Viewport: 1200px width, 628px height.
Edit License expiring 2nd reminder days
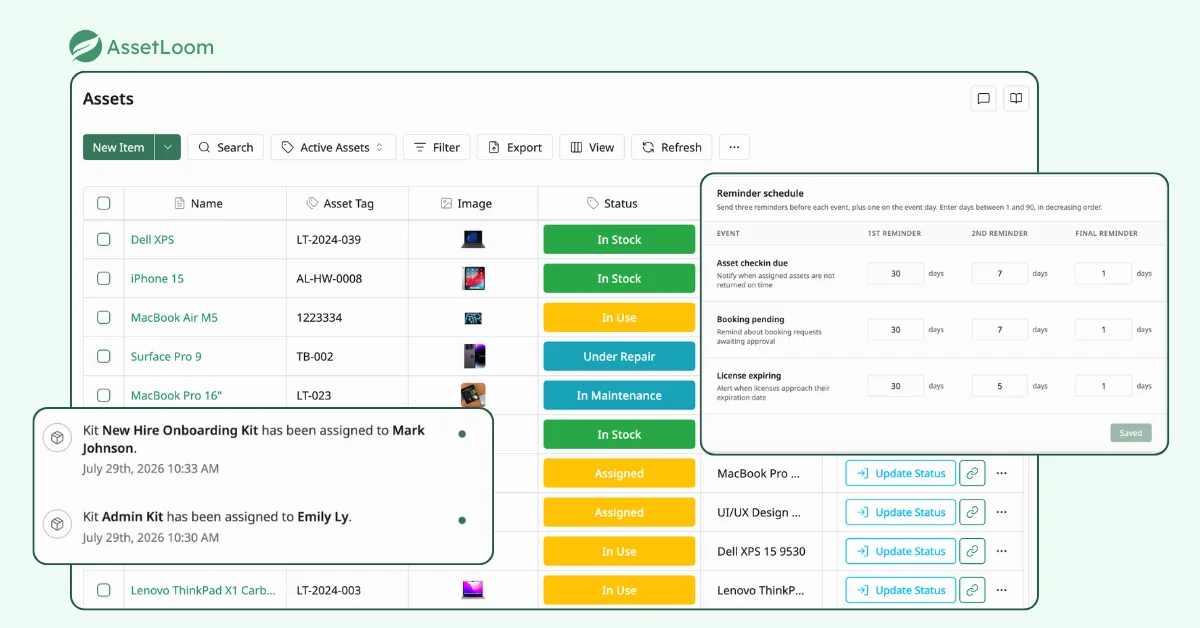pos(1000,386)
